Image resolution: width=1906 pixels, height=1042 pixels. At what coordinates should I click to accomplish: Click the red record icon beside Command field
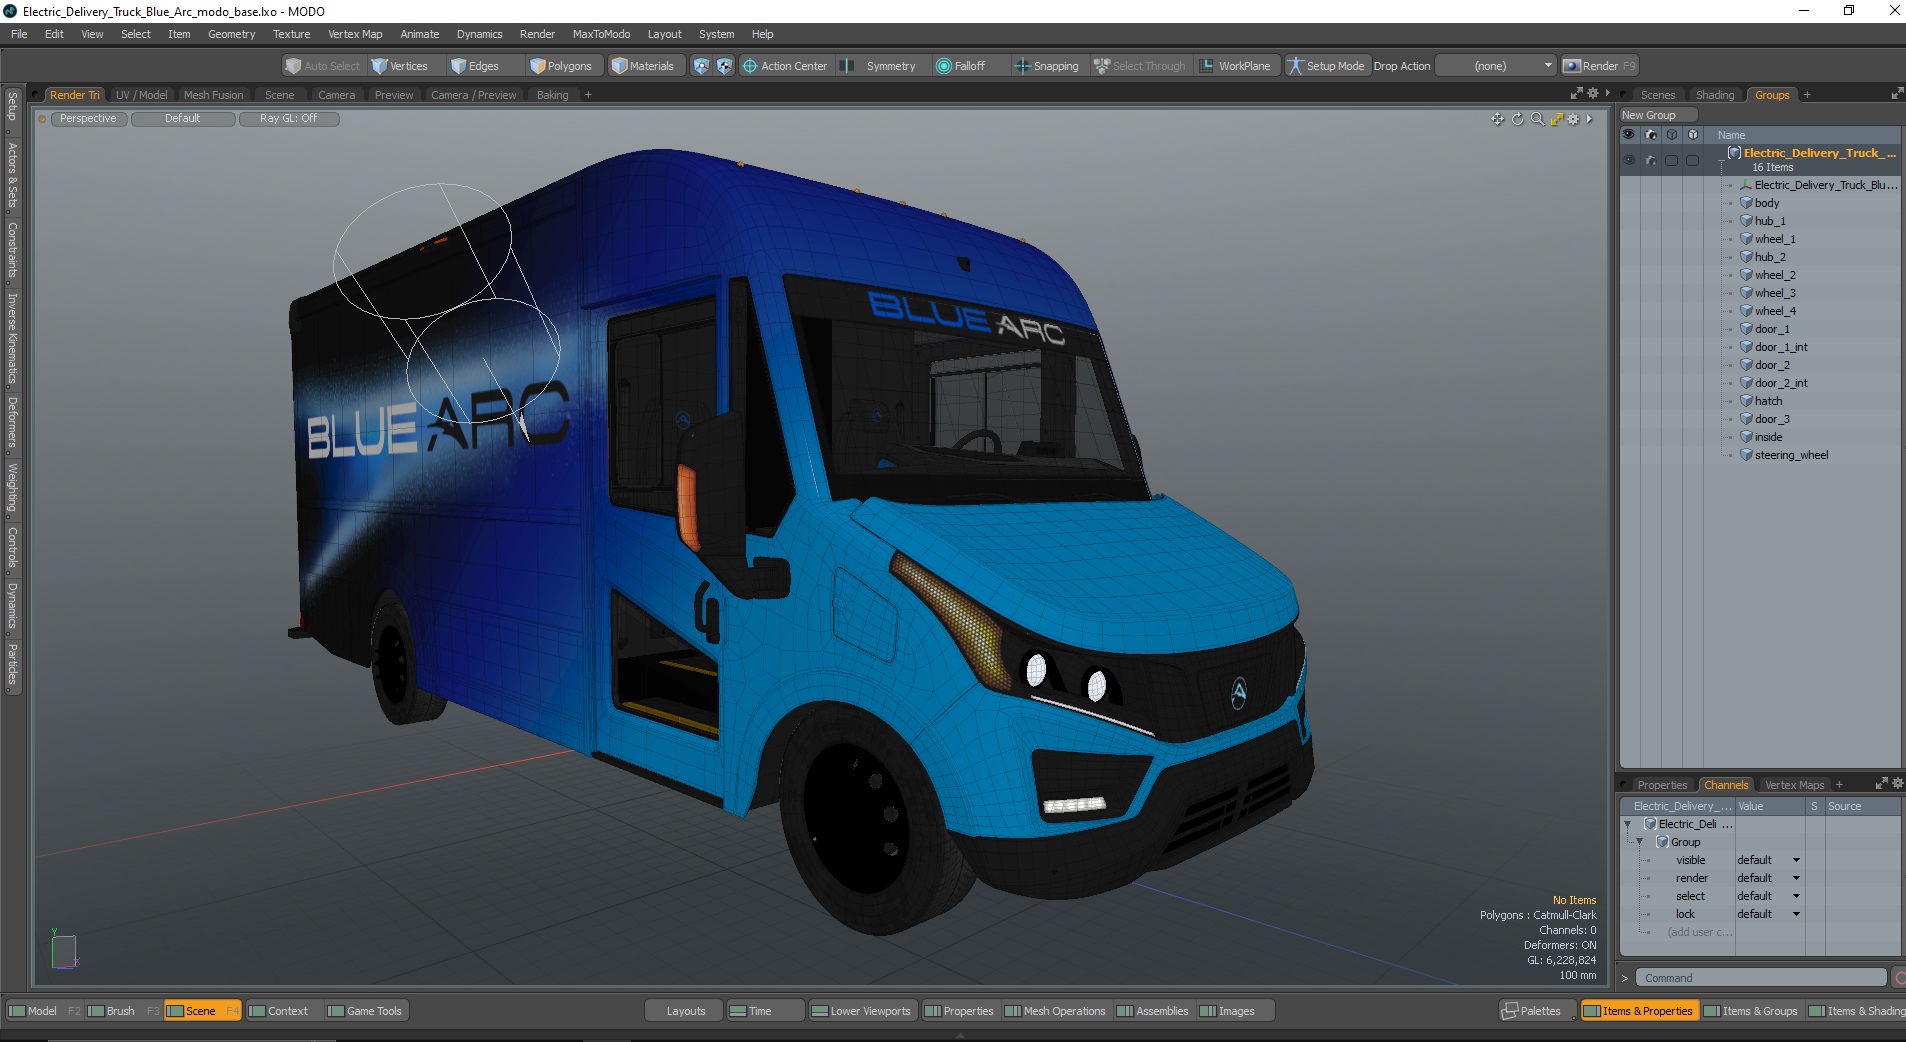pyautogui.click(x=1900, y=978)
